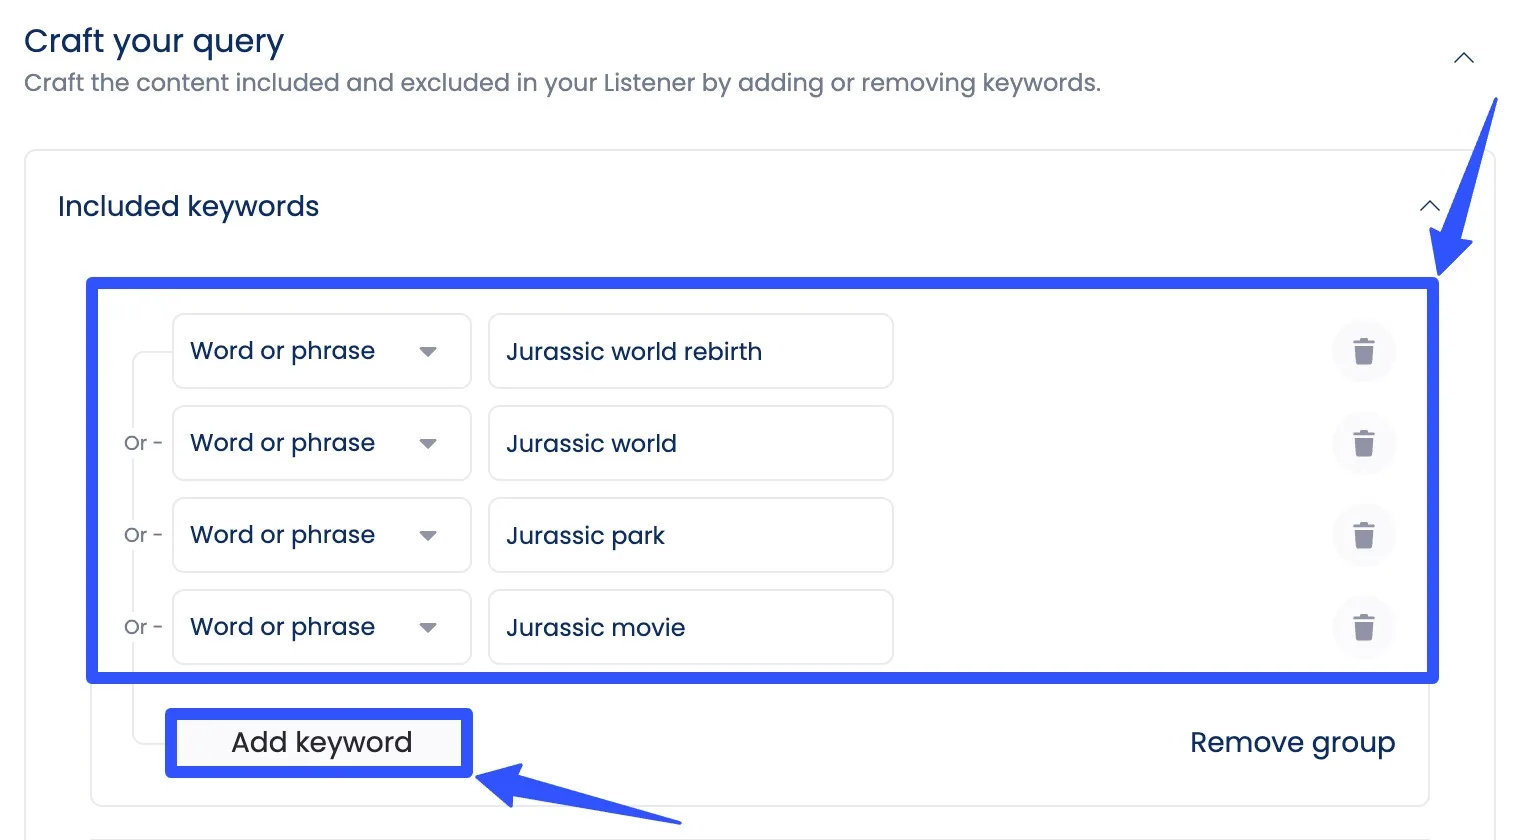Click into the 'Jurassic world' input field
This screenshot has height=840, width=1518.
(x=690, y=443)
